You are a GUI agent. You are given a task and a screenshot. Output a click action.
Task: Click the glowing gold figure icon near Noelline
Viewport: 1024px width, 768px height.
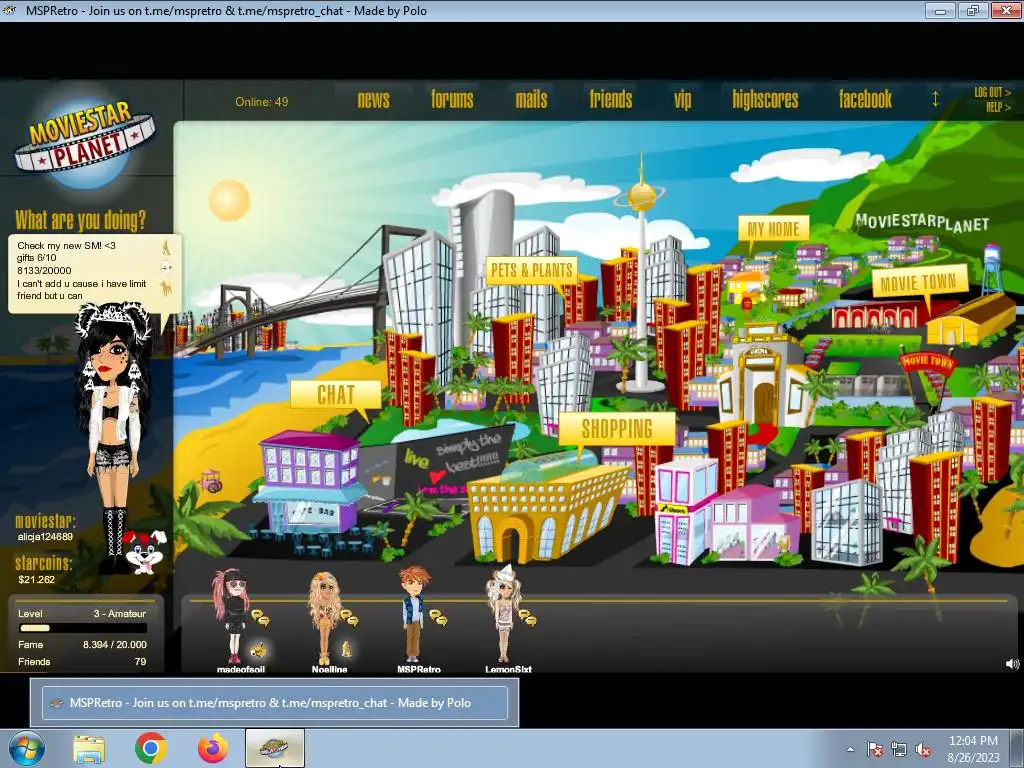(347, 648)
